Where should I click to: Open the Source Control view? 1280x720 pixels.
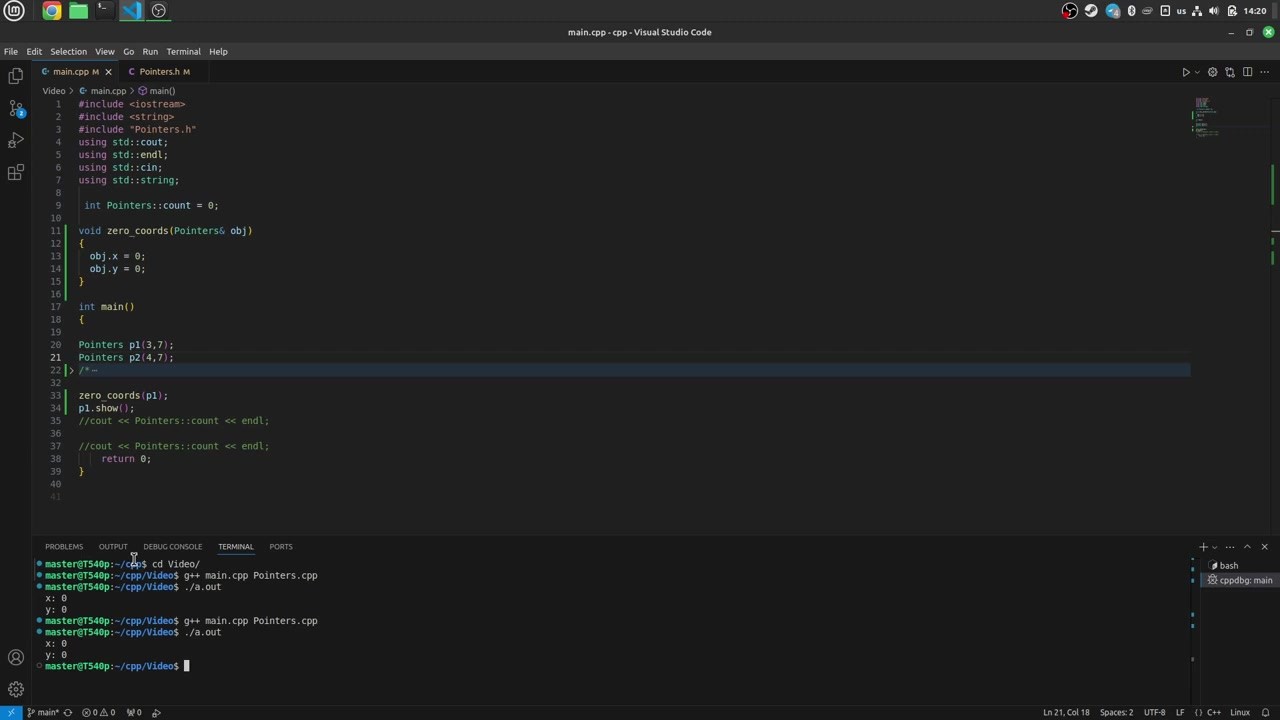(x=16, y=108)
